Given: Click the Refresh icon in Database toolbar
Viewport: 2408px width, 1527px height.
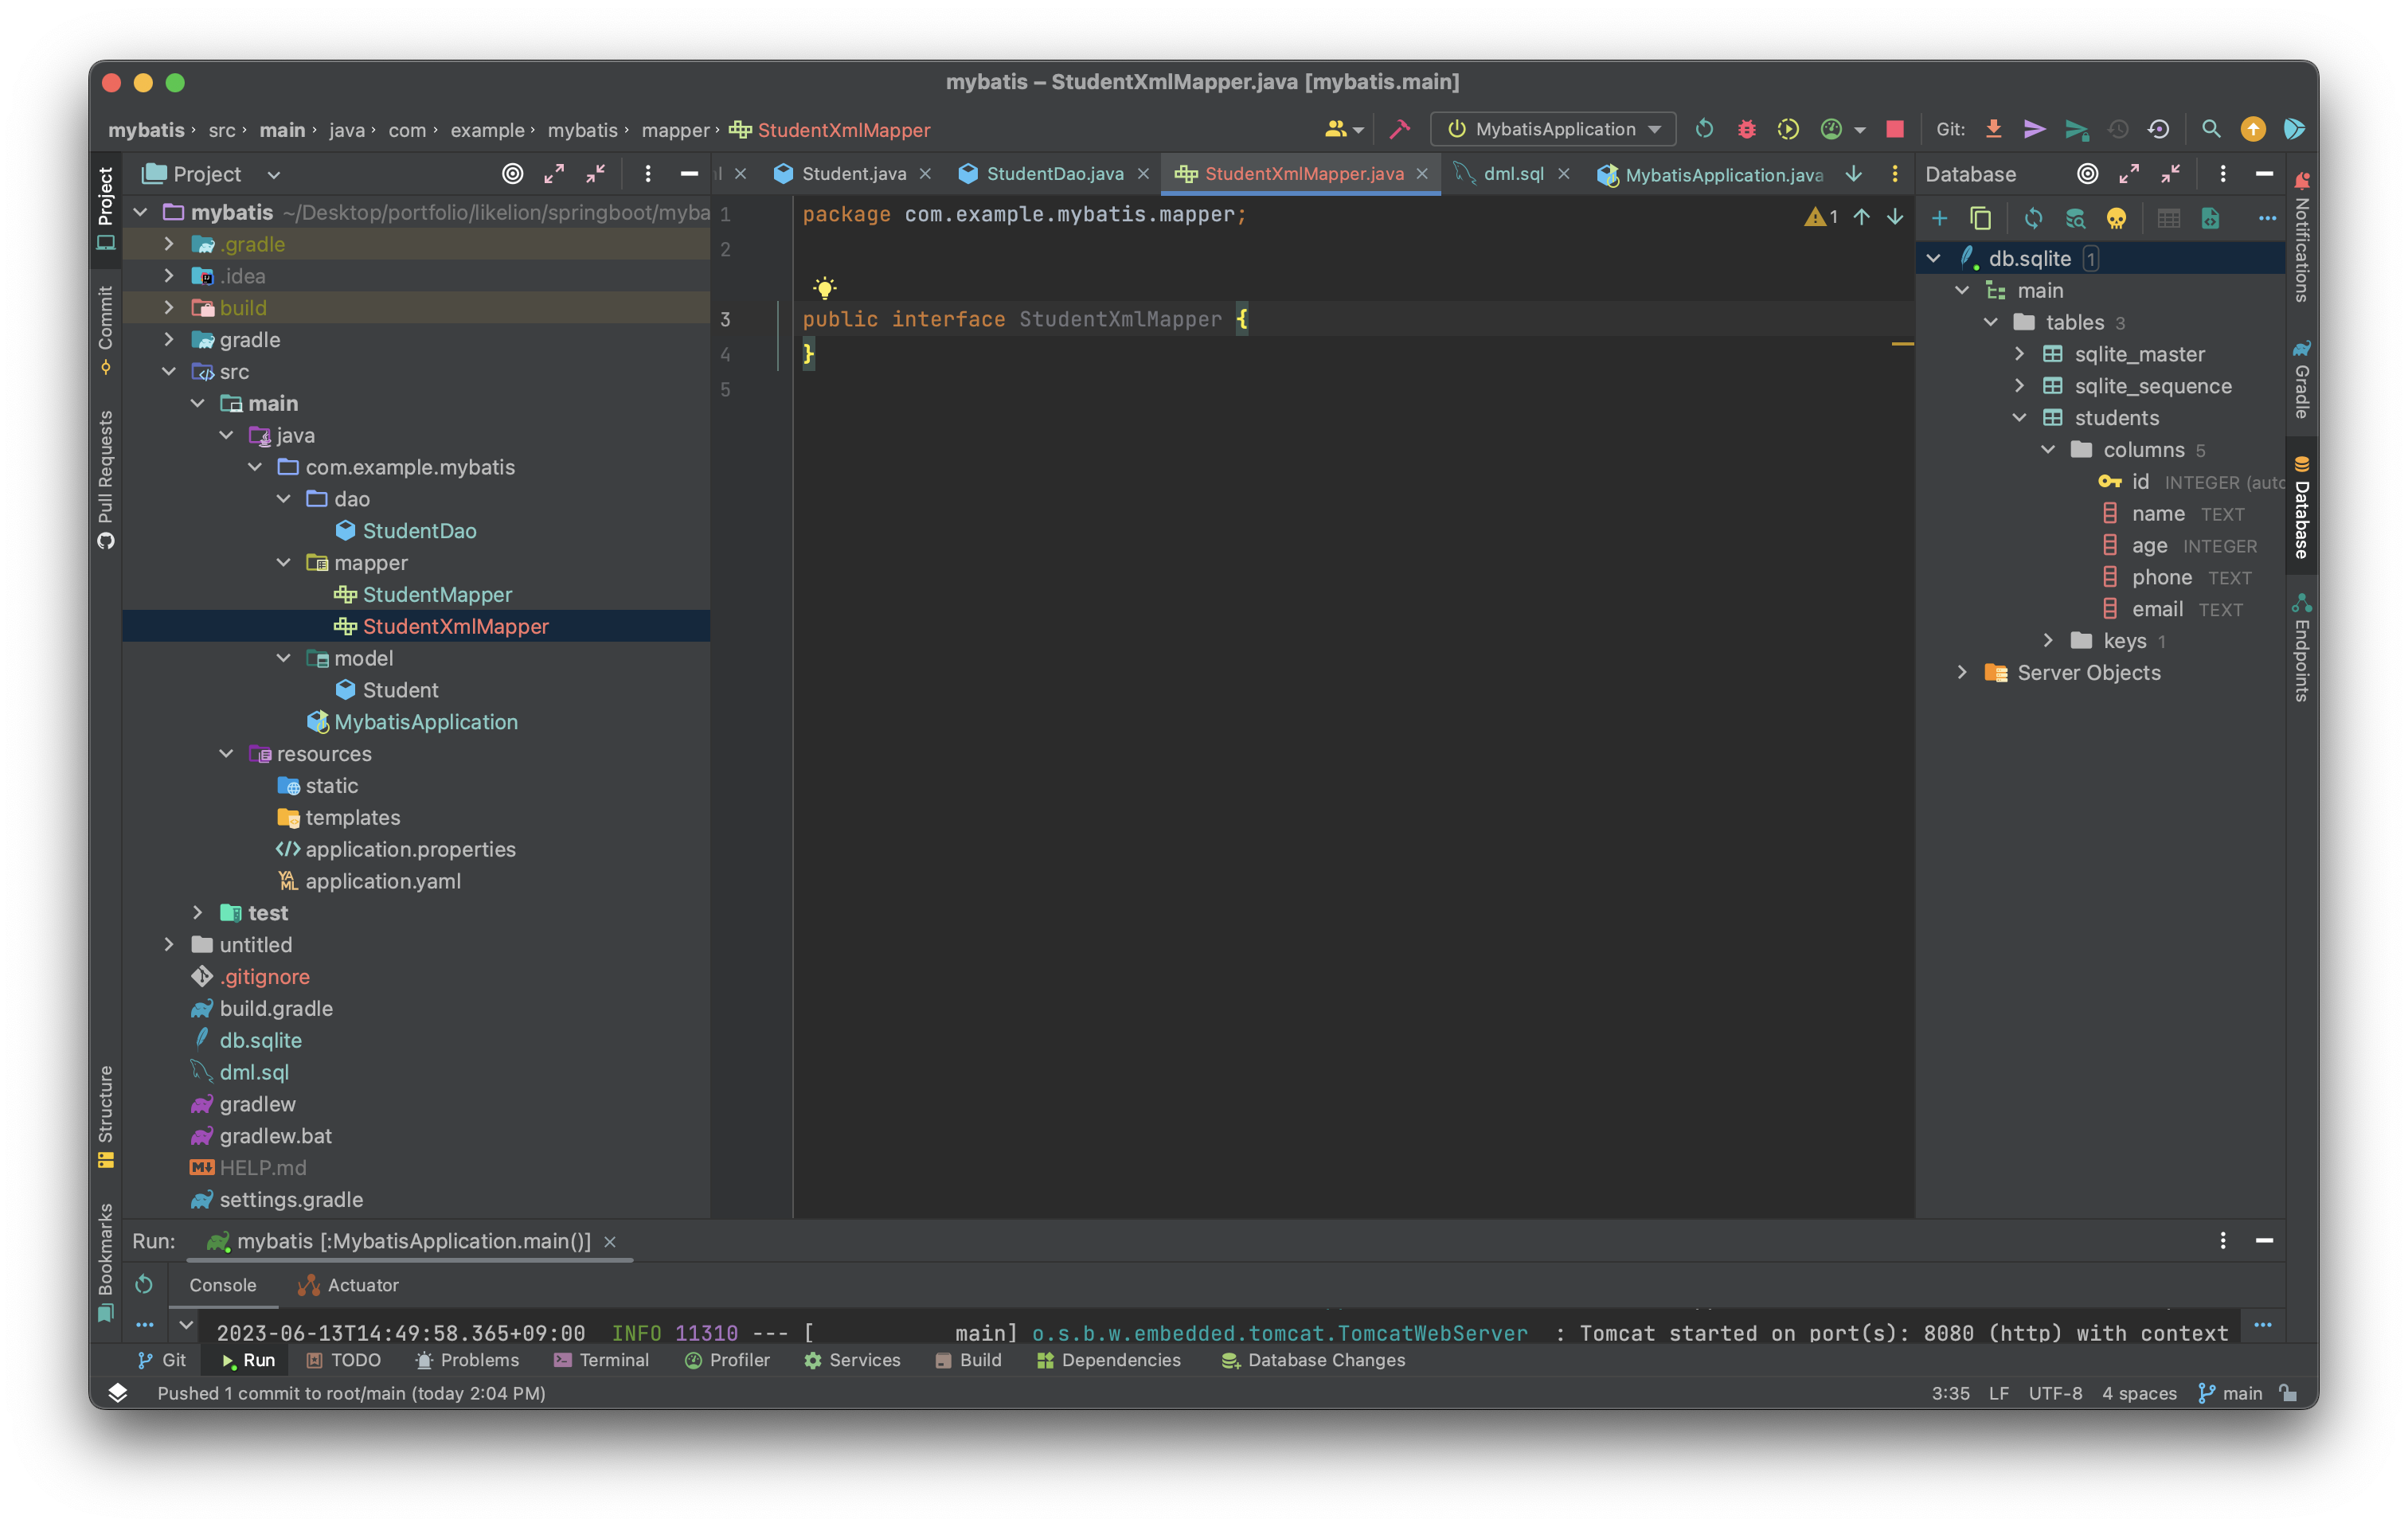Looking at the screenshot, I should click(2033, 218).
